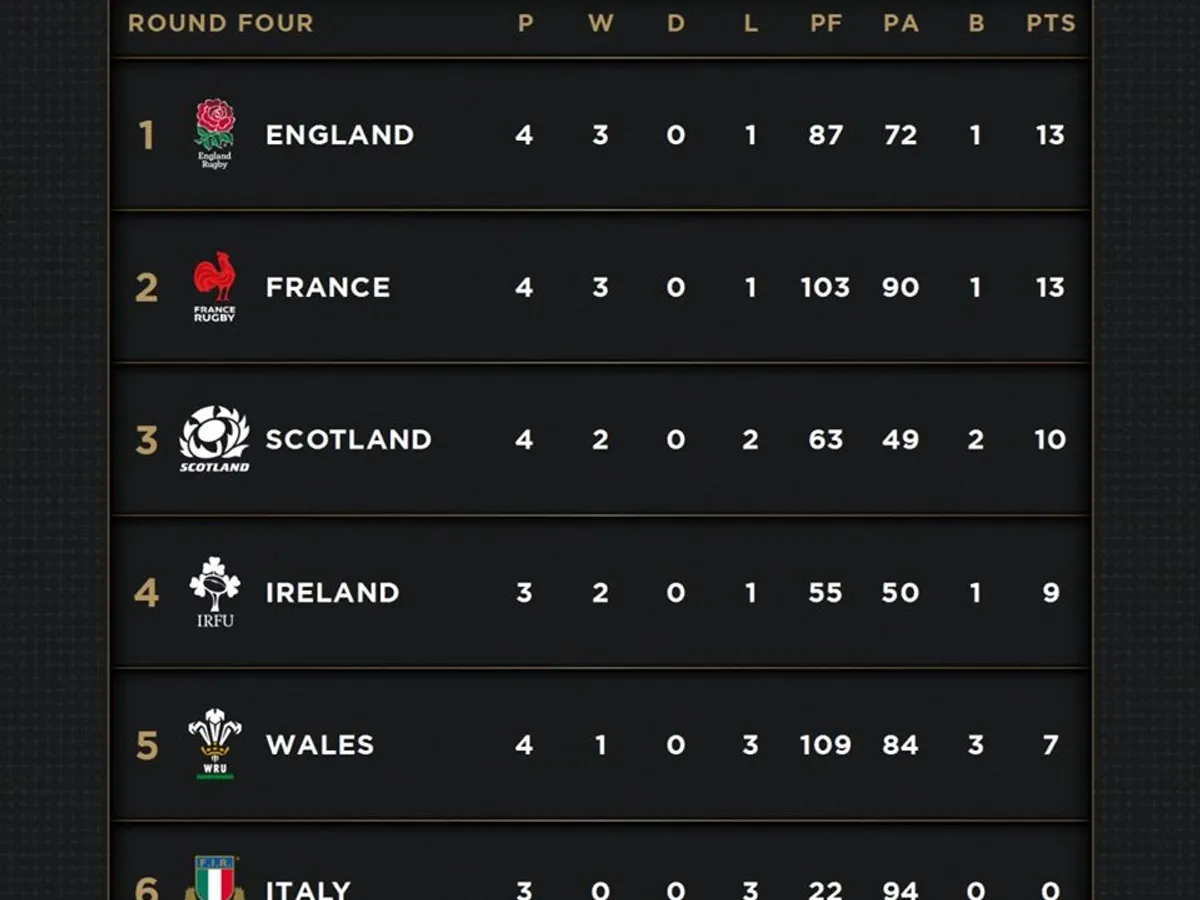1200x900 pixels.
Task: Click England's 13 points total
Action: [x=1050, y=135]
